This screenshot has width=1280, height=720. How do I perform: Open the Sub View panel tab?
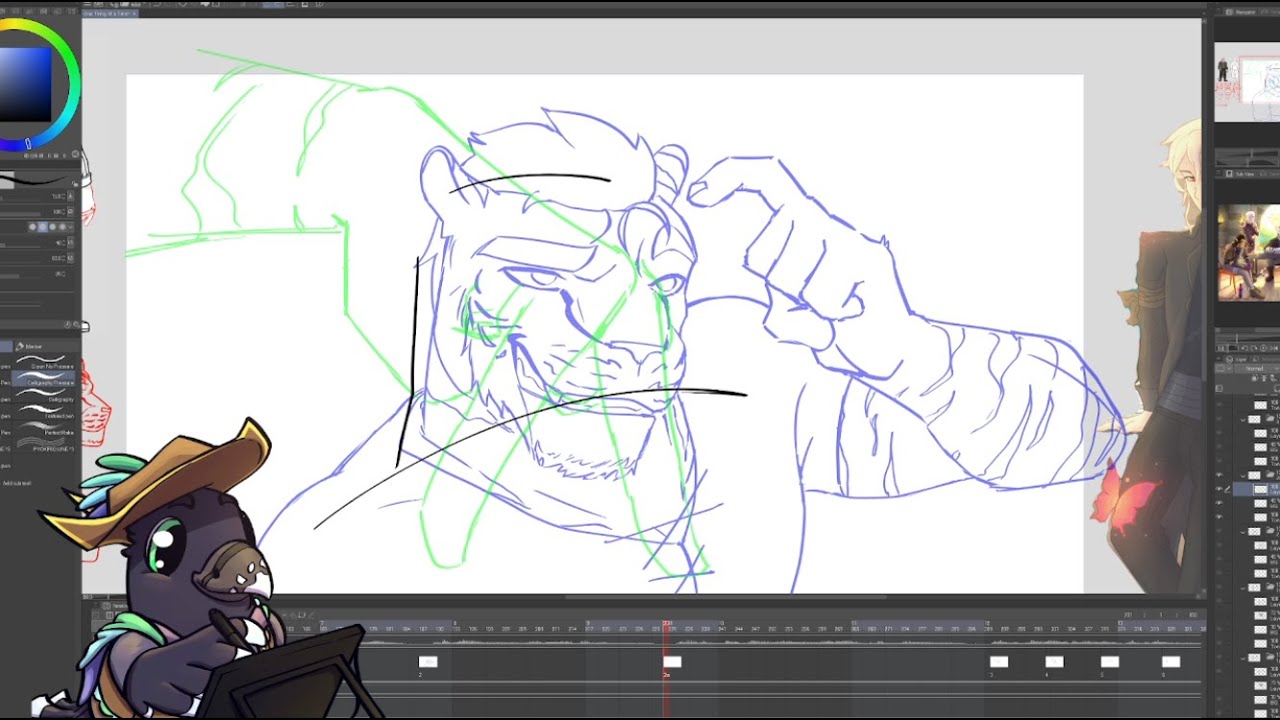pyautogui.click(x=1242, y=174)
